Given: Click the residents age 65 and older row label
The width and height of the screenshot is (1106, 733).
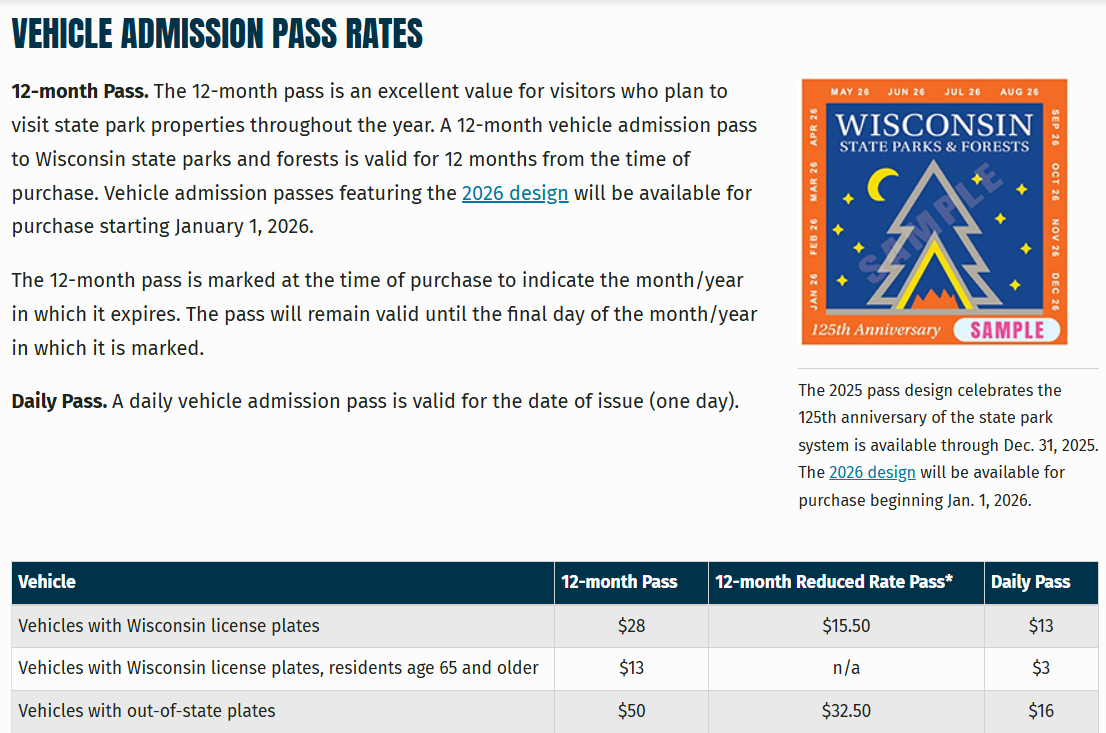Looking at the screenshot, I should coord(278,668).
